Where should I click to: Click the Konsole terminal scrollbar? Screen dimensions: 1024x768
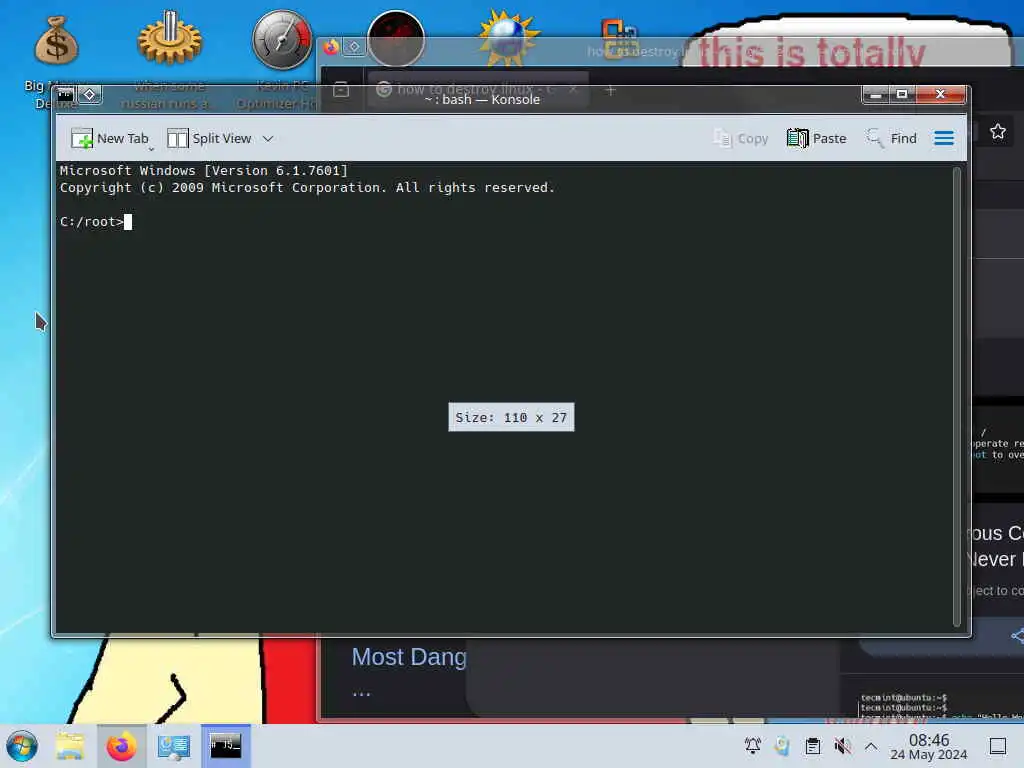coord(957,397)
